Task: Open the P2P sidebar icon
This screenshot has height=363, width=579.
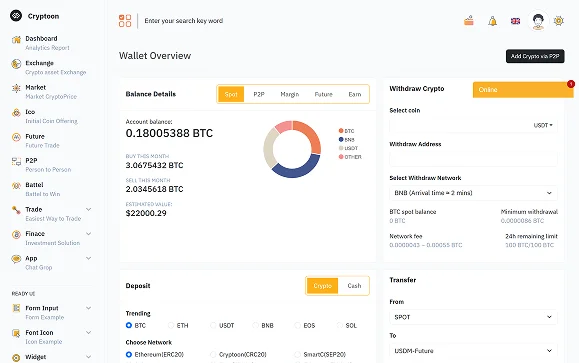Action: click(x=16, y=161)
